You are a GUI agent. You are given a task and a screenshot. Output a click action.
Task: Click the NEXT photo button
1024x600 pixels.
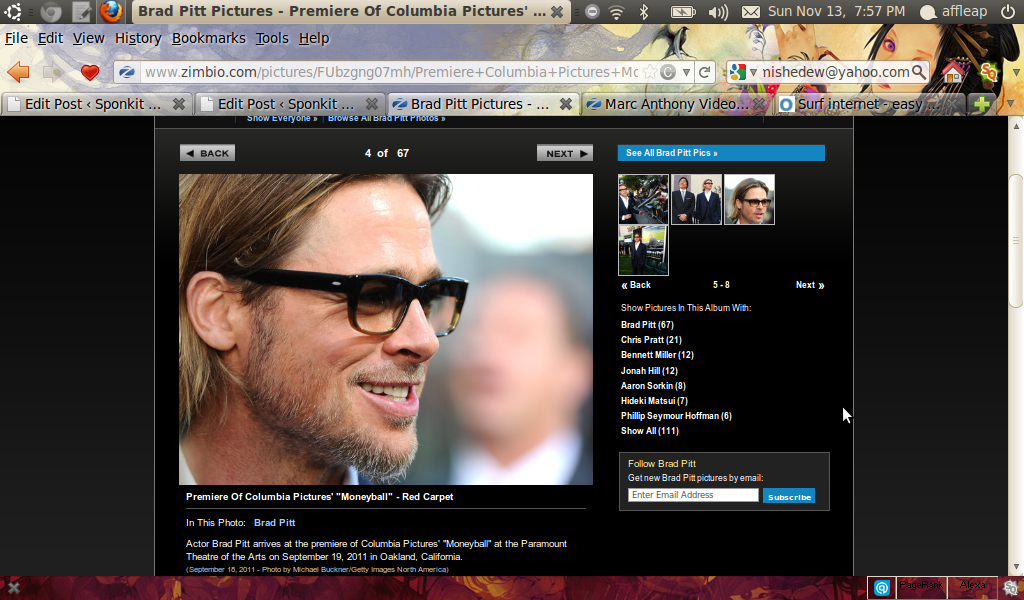tap(565, 153)
